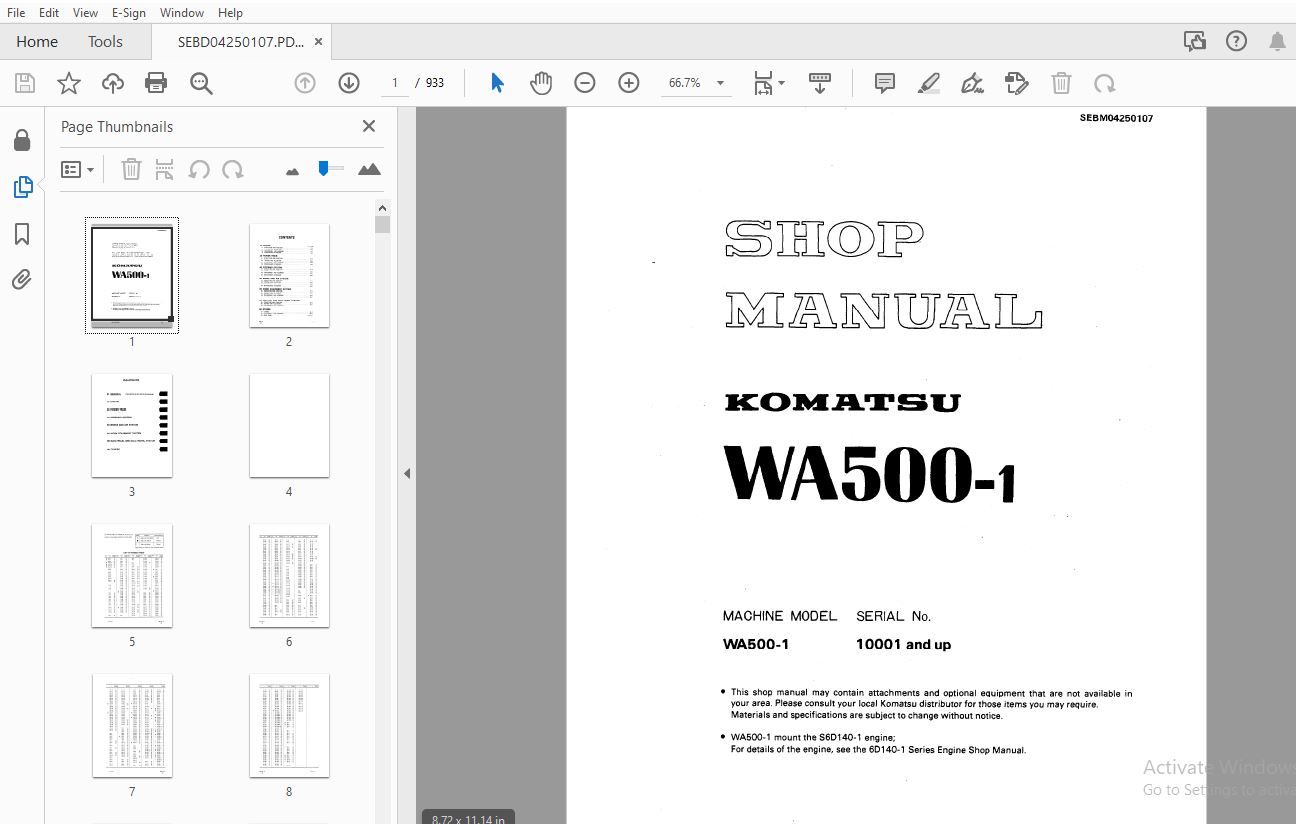This screenshot has width=1296, height=824.
Task: Open the Help menu
Action: (230, 12)
